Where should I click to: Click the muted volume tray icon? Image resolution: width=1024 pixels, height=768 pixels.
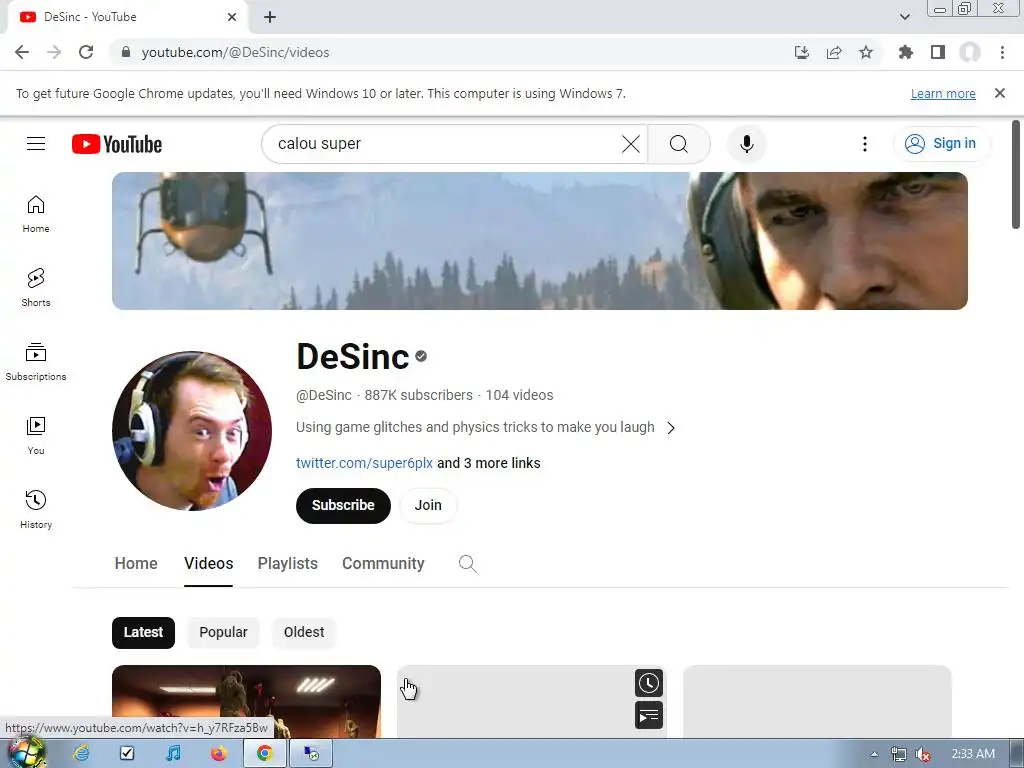[923, 754]
